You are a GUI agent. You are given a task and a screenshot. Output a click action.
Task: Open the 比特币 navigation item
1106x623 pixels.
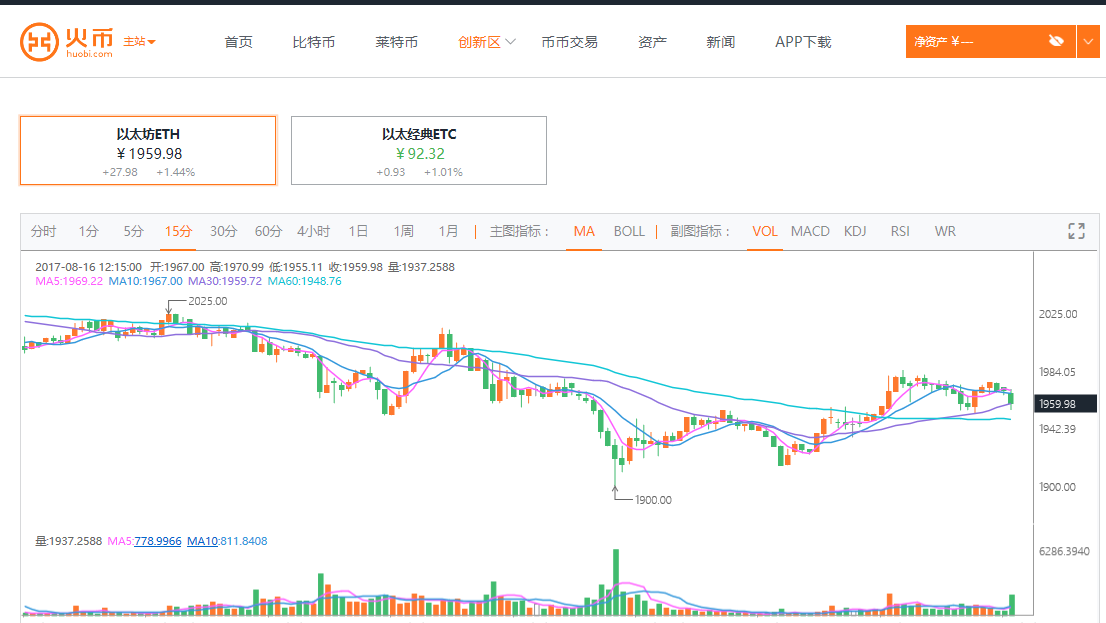coord(313,42)
